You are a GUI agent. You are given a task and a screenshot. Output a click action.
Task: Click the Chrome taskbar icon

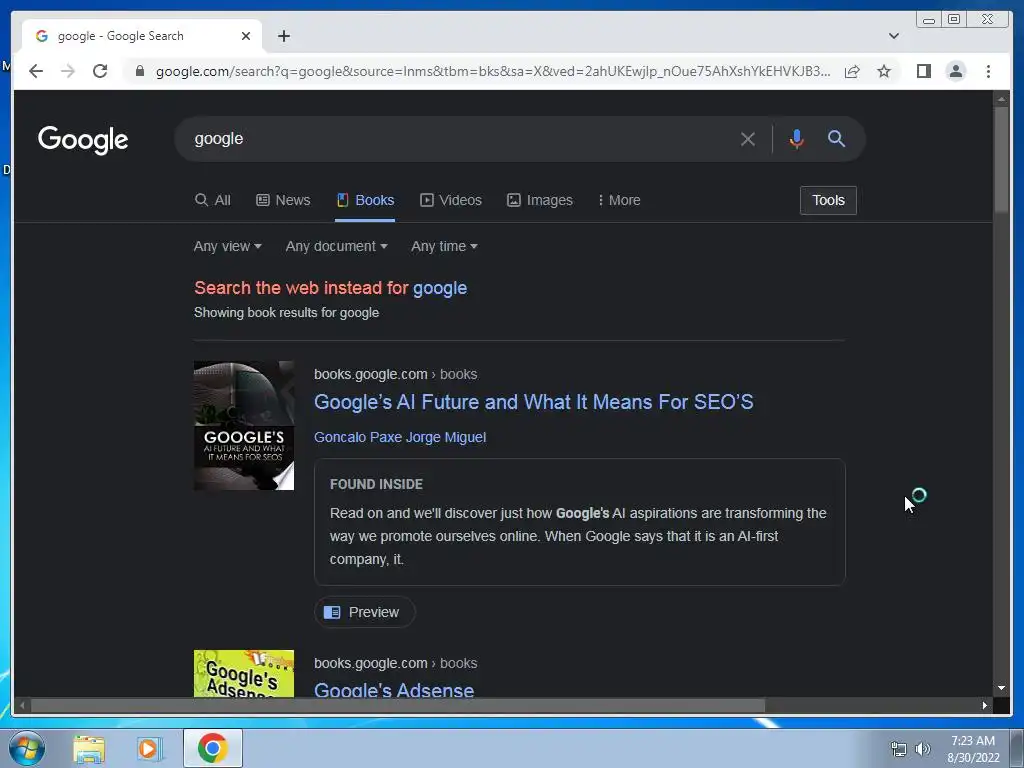213,748
